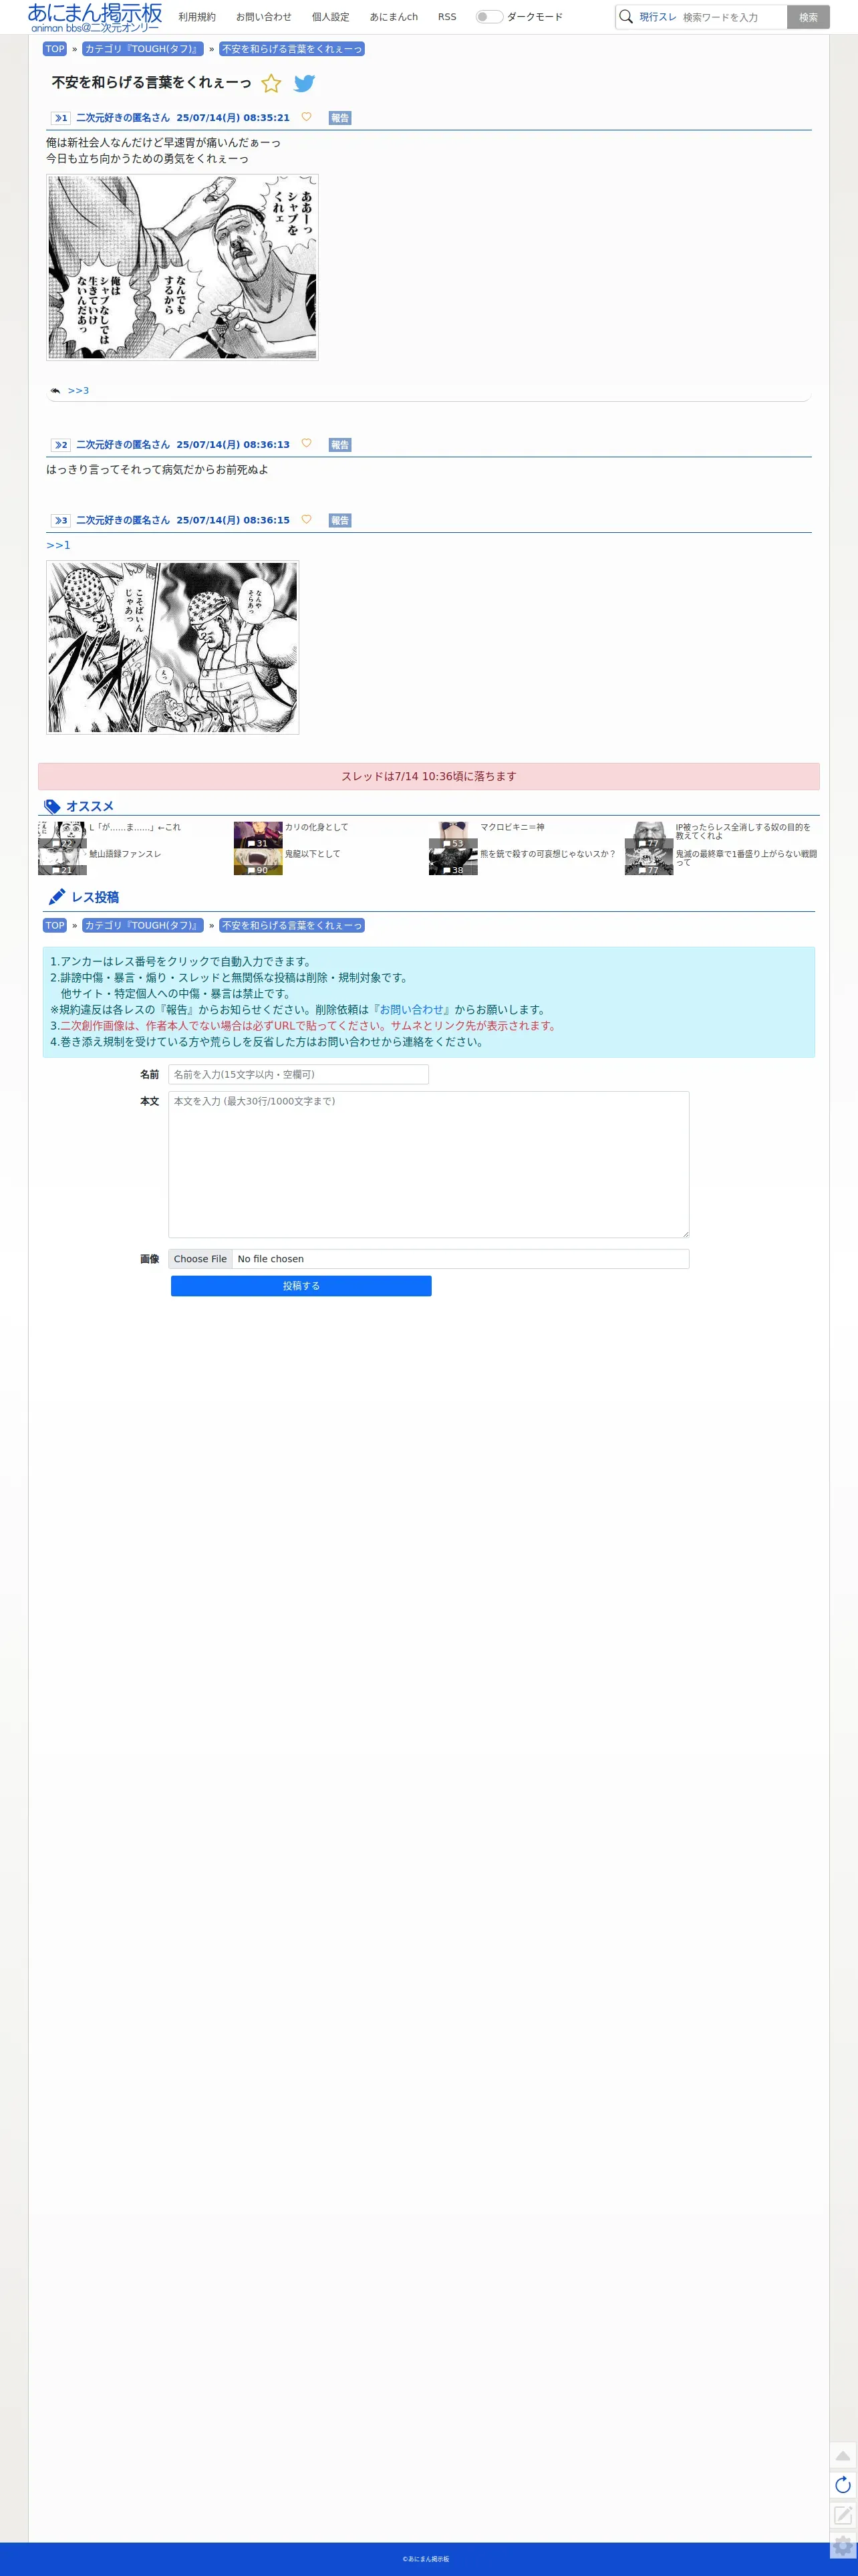Screen dimensions: 858x2576
Task: Click the 現行スレ search scope label
Action: click(x=658, y=17)
